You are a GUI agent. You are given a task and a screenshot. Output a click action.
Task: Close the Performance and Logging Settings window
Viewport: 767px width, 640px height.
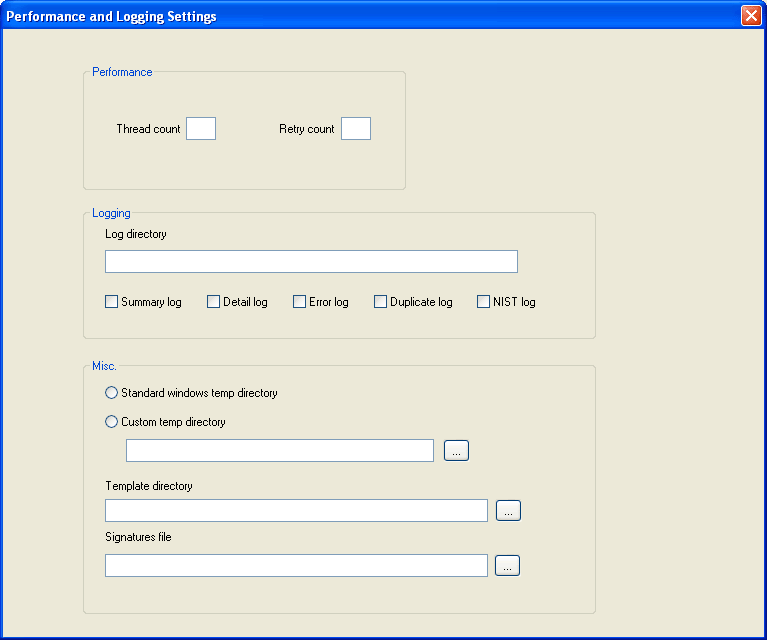point(751,15)
